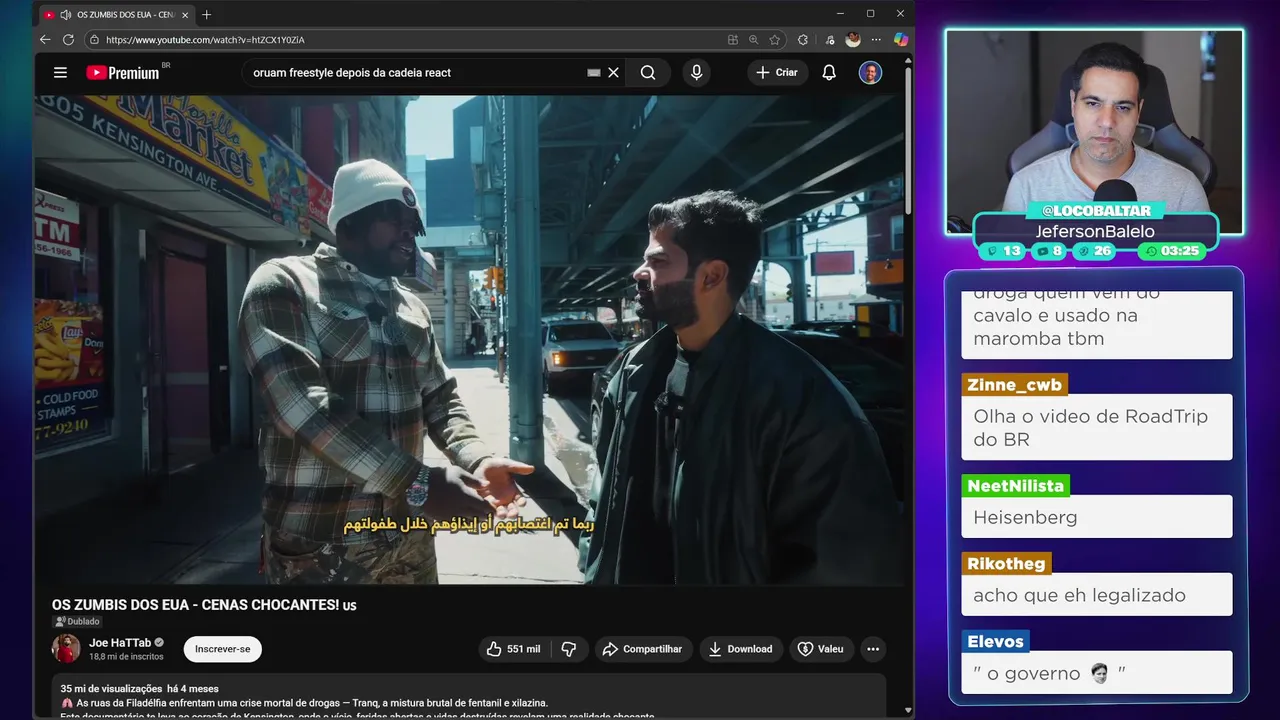This screenshot has width=1280, height=720.
Task: View site information lock icon
Action: pyautogui.click(x=94, y=40)
